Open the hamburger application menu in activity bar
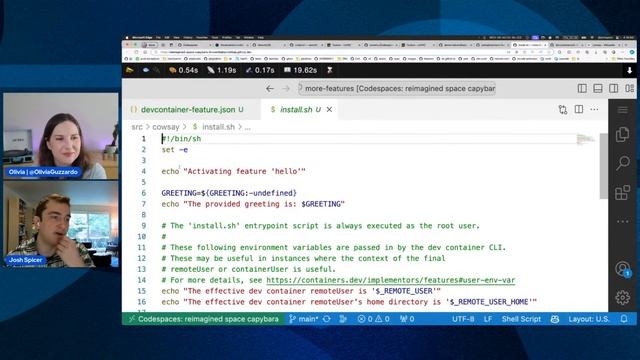640x360 pixels. (x=622, y=110)
